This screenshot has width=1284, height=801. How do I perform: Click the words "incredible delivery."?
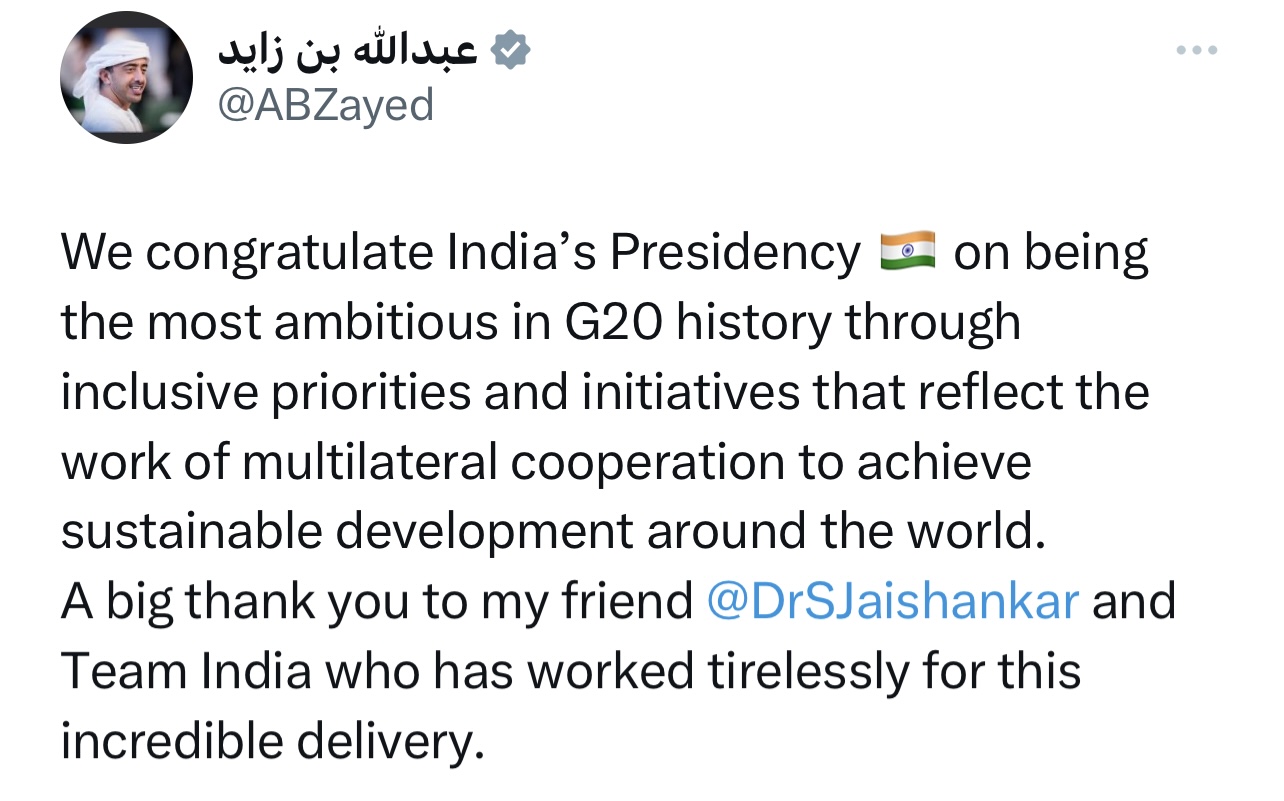point(272,742)
